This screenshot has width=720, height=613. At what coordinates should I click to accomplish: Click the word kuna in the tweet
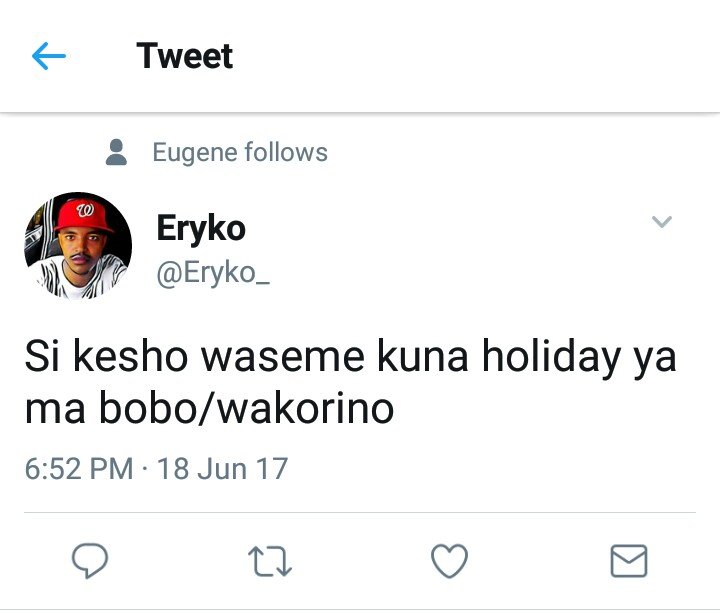click(x=423, y=355)
